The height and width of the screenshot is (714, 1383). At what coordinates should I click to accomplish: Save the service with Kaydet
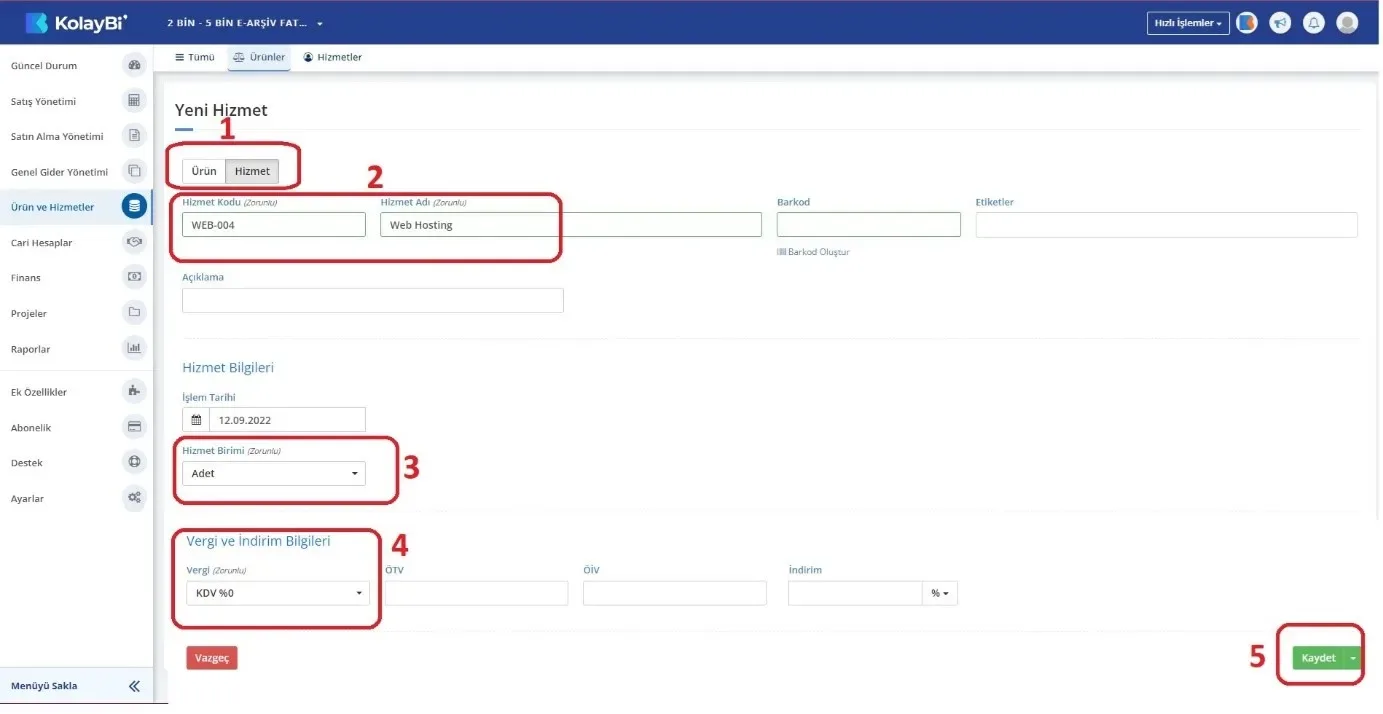1319,658
